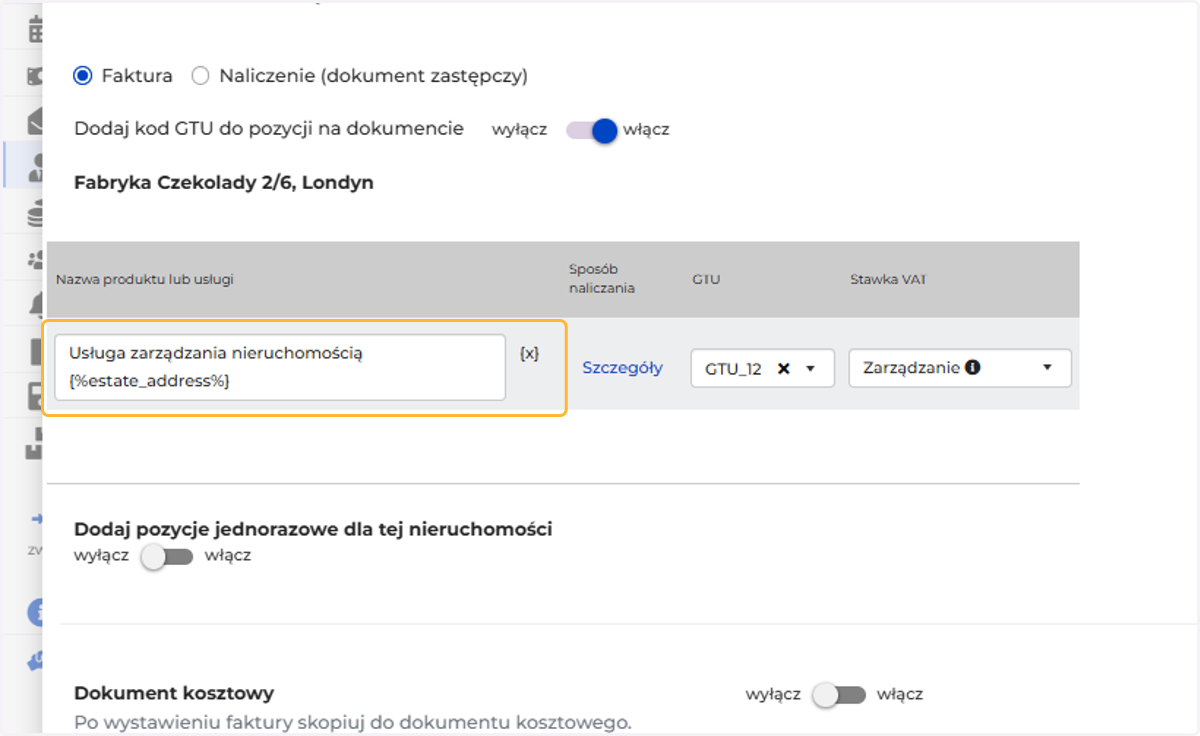Toggle the Dokument kosztowy switch

[839, 694]
